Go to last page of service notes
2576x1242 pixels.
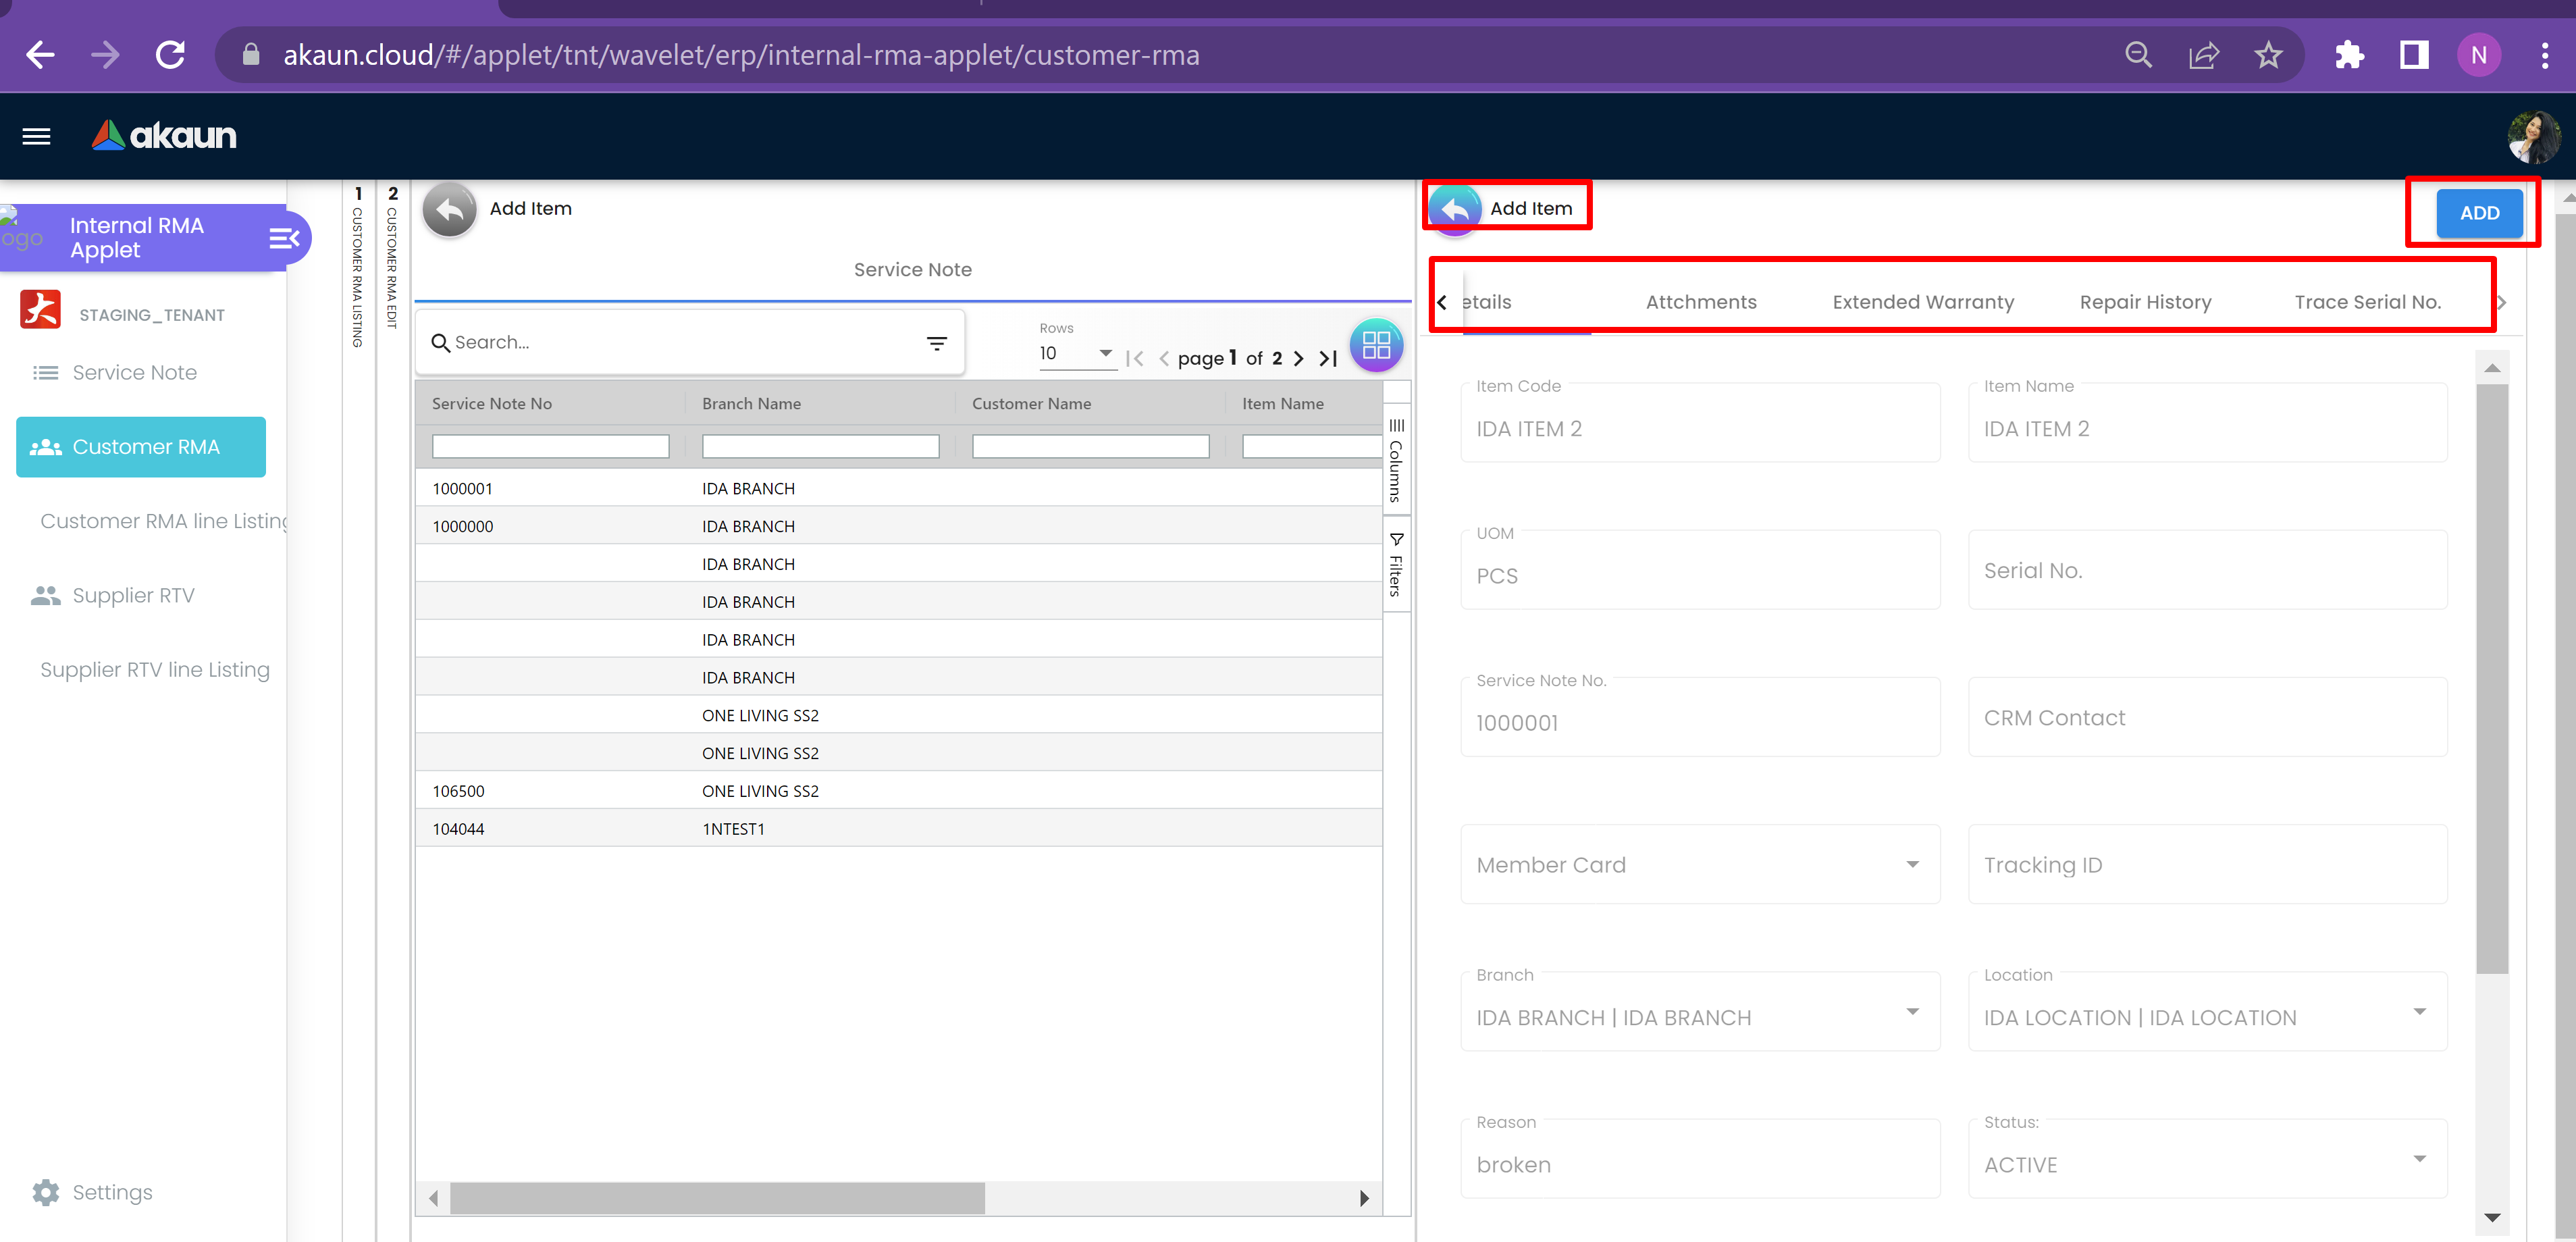[1328, 358]
